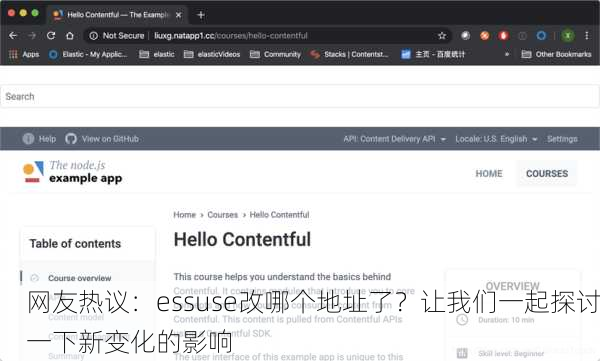Open the Apps grid shortcut

point(24,54)
